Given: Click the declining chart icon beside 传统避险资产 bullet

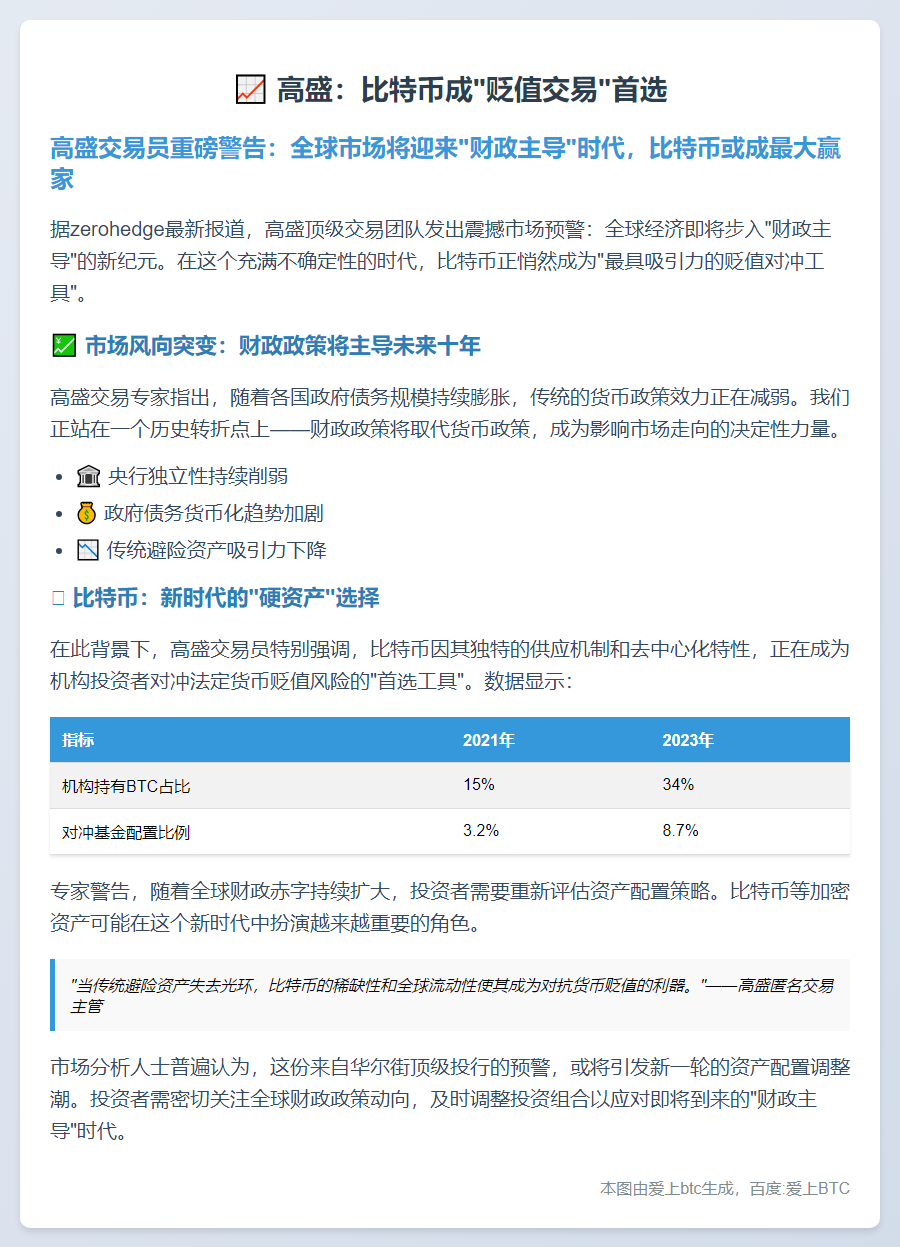Looking at the screenshot, I should (x=89, y=549).
